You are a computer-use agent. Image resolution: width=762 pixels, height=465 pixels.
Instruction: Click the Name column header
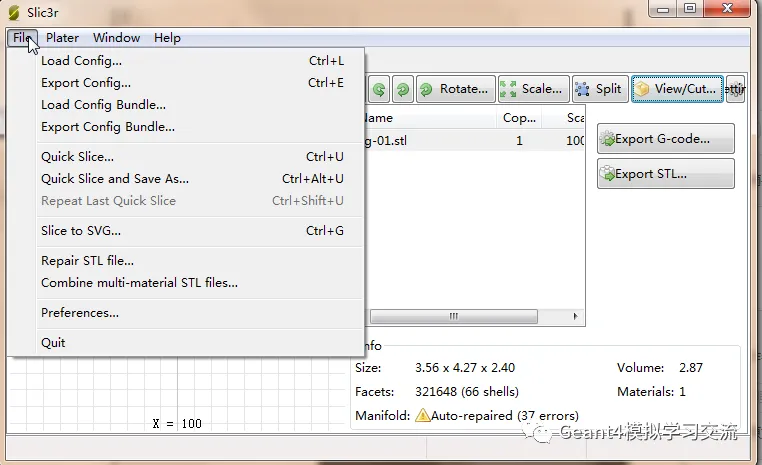[431, 118]
